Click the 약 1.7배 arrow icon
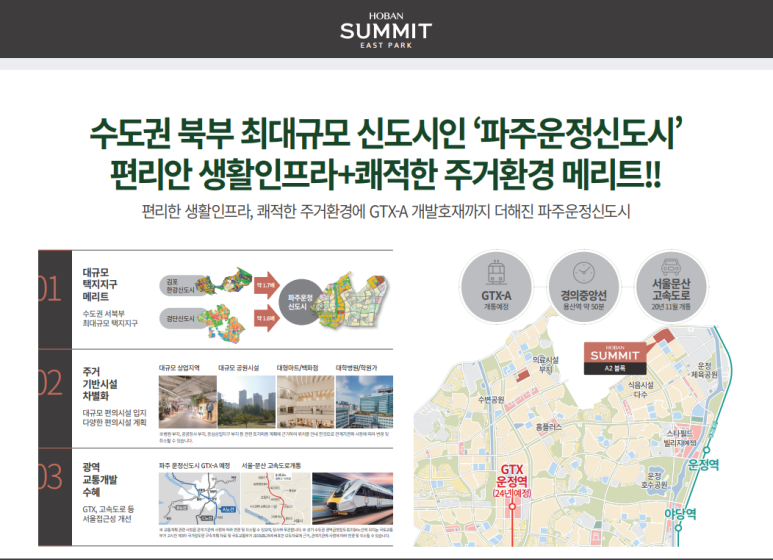Image resolution: width=773 pixels, height=560 pixels. click(x=267, y=285)
